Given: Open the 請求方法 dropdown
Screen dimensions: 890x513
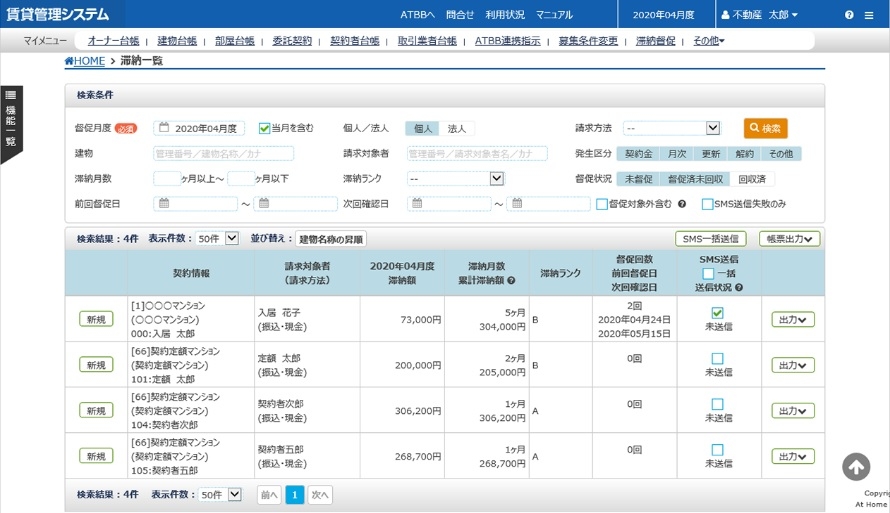Looking at the screenshot, I should (671, 128).
